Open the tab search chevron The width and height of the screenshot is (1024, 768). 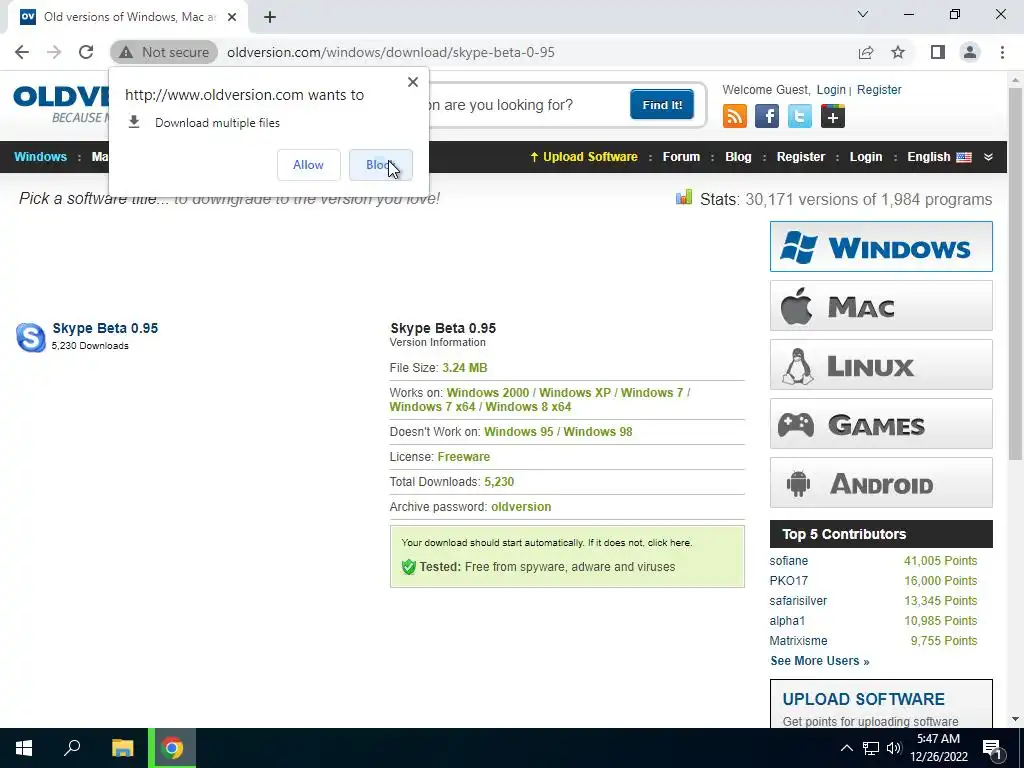coord(863,14)
